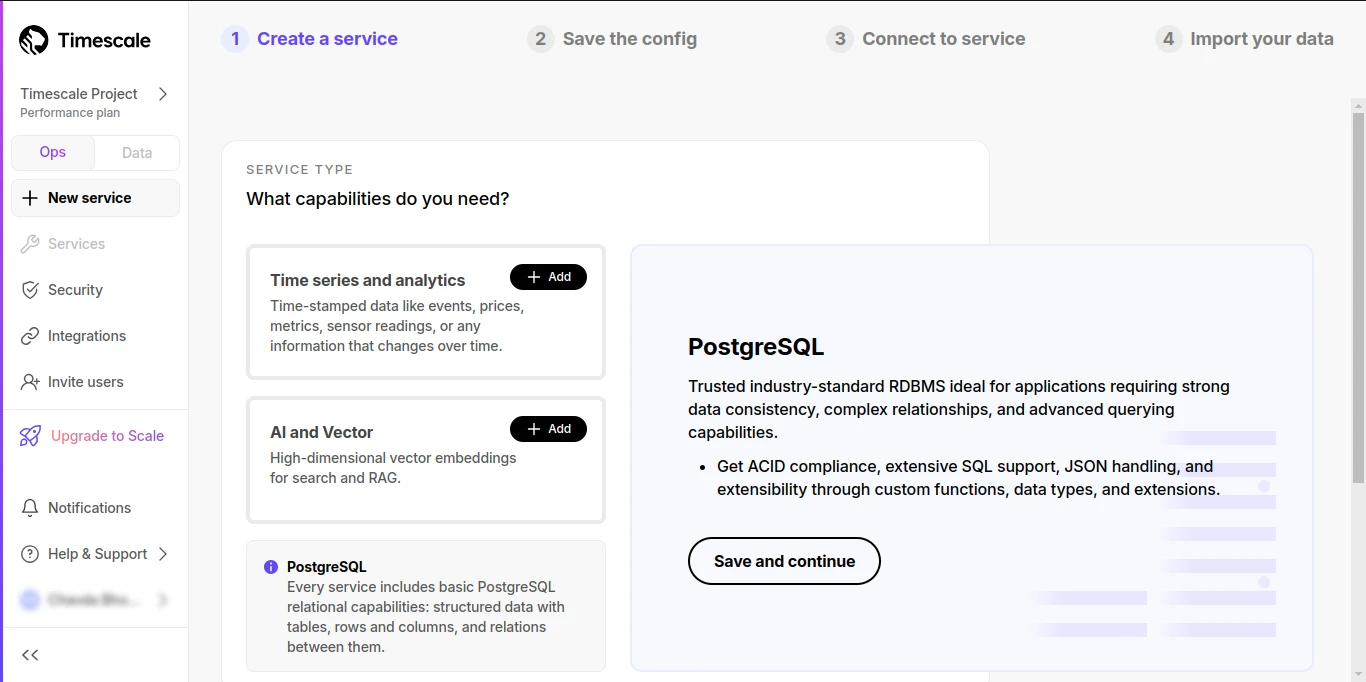The height and width of the screenshot is (682, 1366).
Task: Expand the Help & Support submenu arrow
Action: 163,554
